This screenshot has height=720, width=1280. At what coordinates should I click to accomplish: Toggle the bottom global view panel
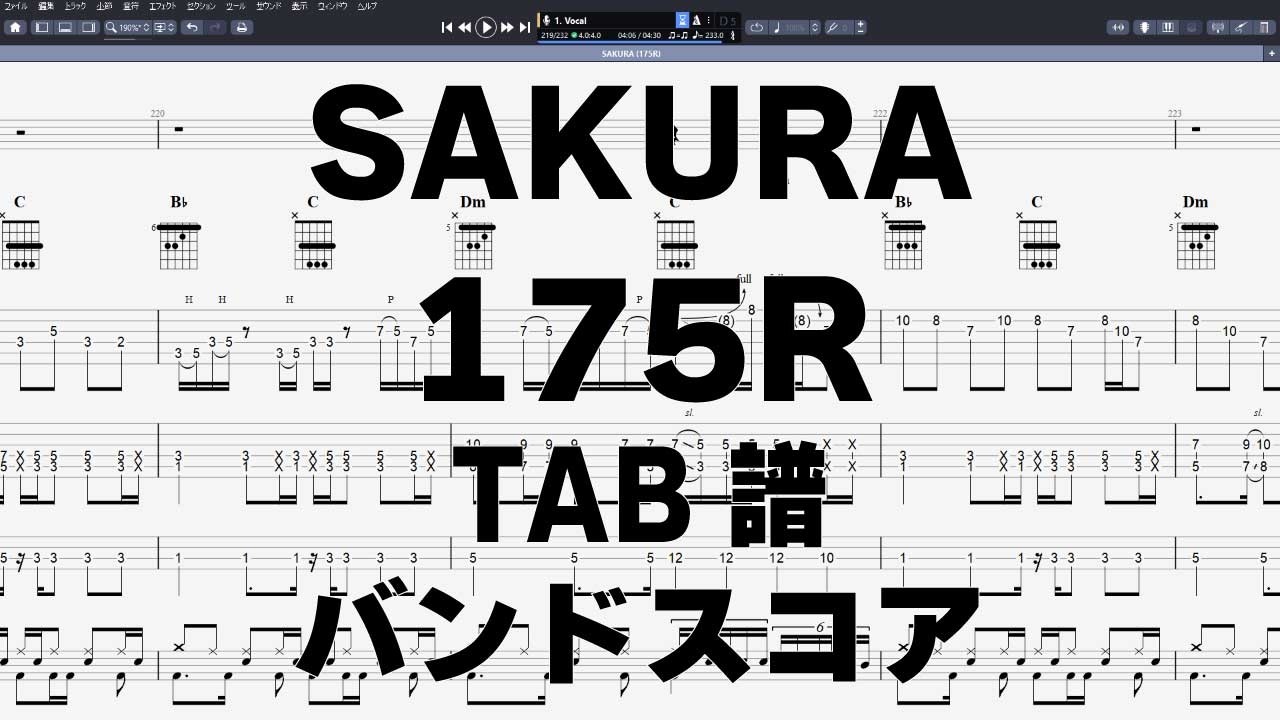pos(65,27)
